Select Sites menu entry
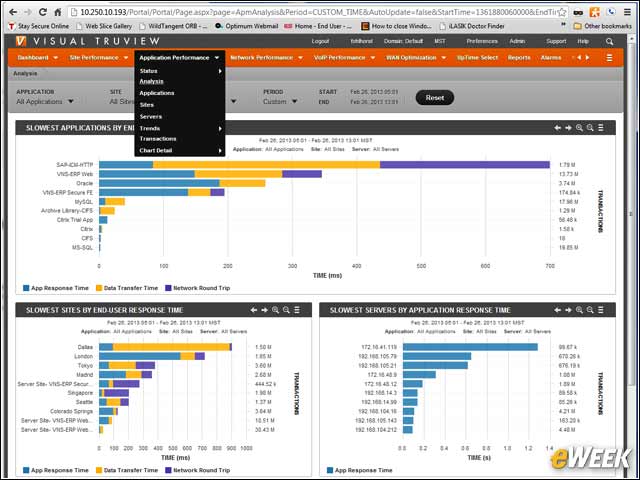Viewport: 640px width, 480px height. (x=147, y=105)
